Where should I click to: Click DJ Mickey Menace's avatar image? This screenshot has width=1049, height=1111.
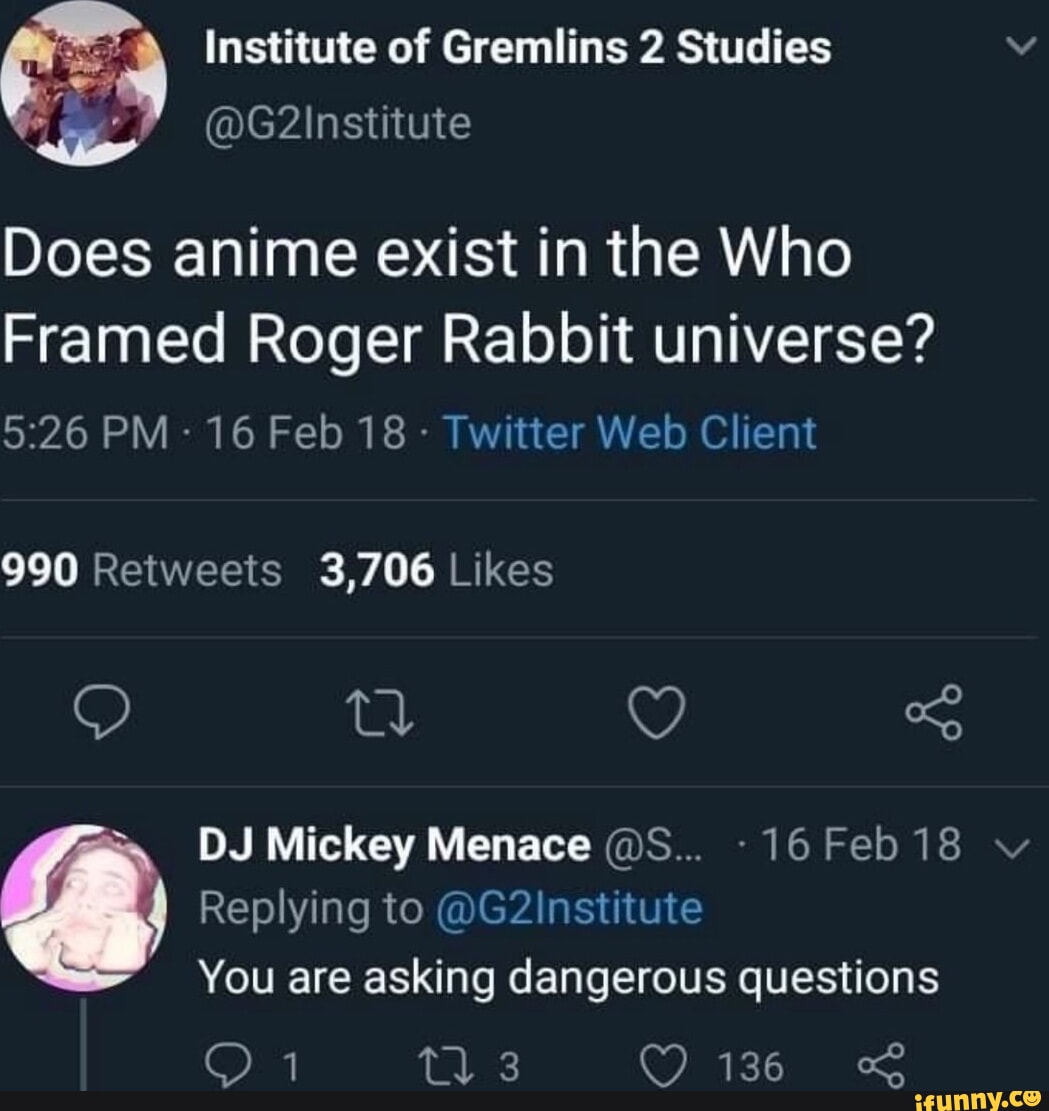(x=84, y=908)
